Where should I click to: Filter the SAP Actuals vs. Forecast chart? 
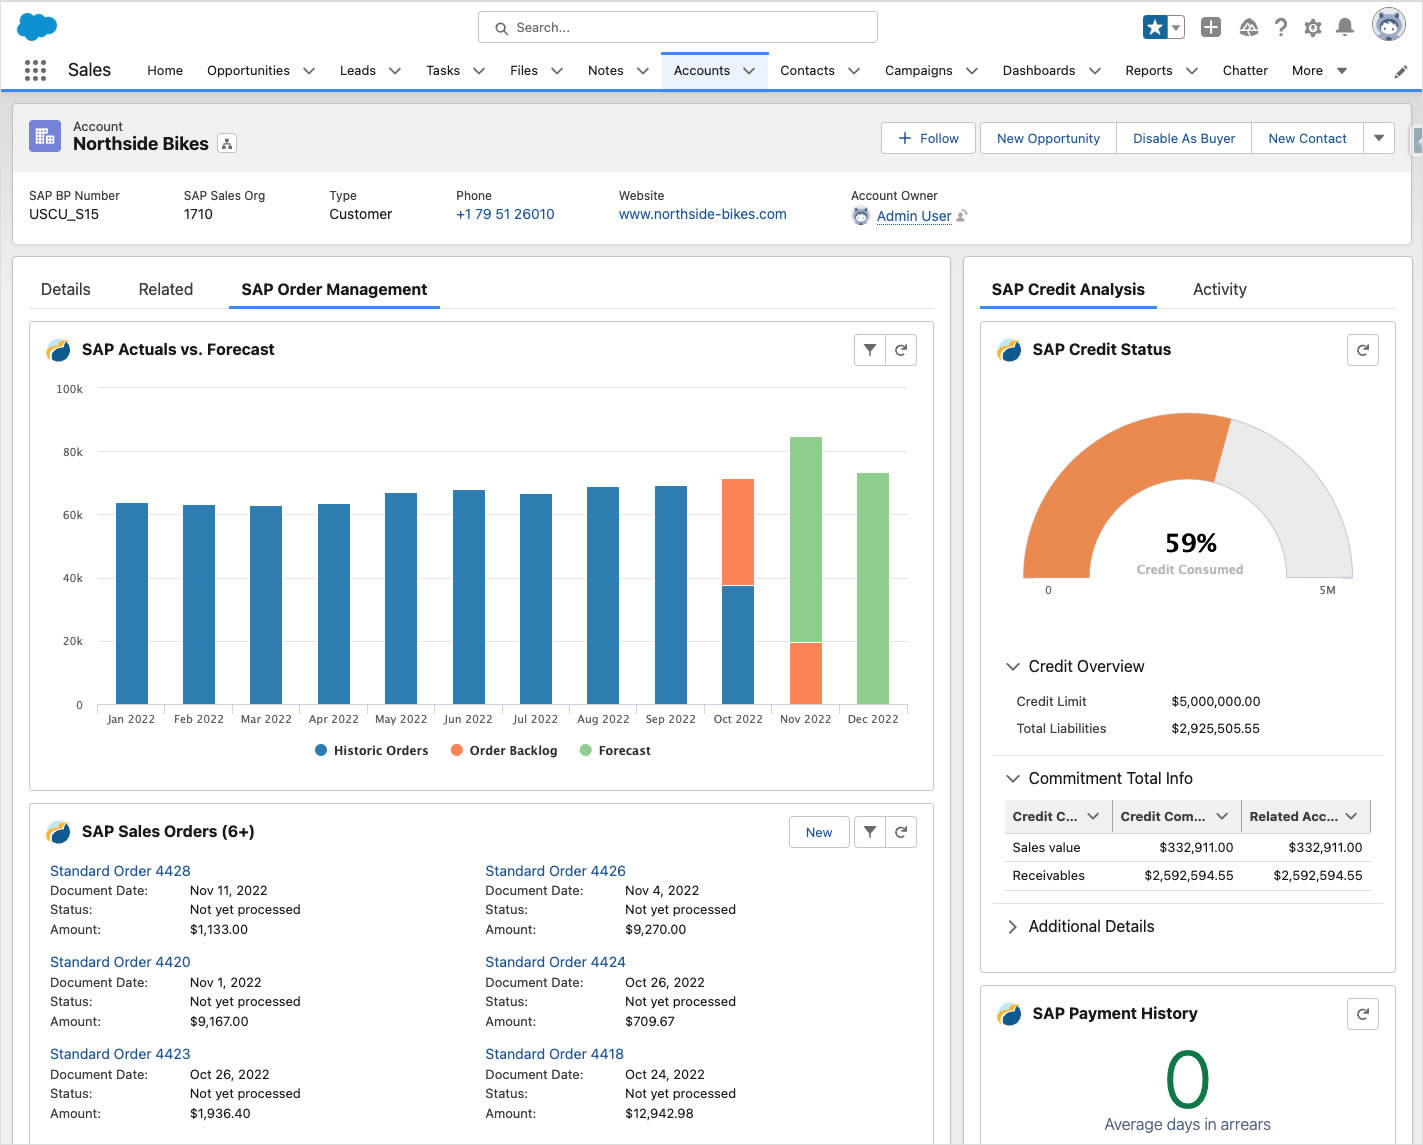[870, 350]
